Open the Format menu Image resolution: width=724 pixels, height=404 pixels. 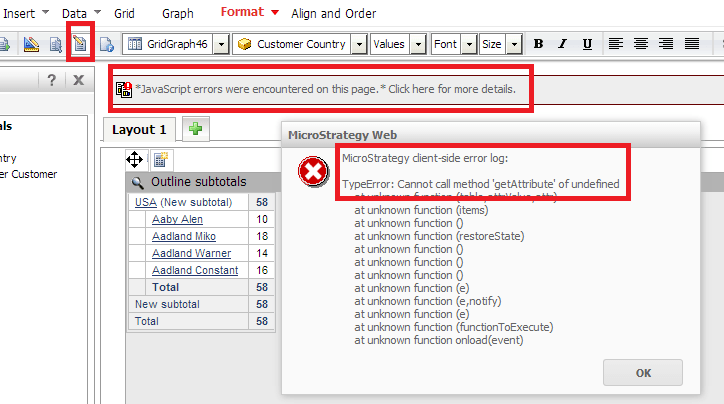(x=242, y=12)
